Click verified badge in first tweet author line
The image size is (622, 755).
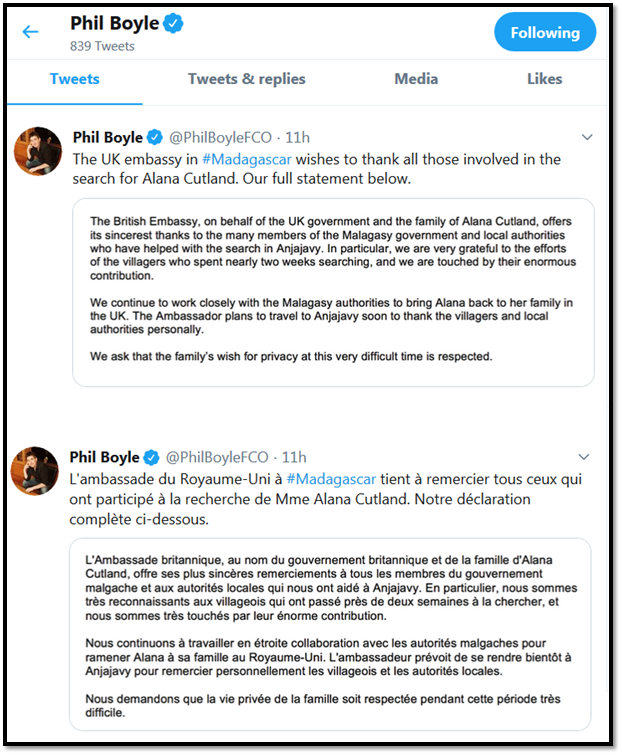(x=155, y=138)
